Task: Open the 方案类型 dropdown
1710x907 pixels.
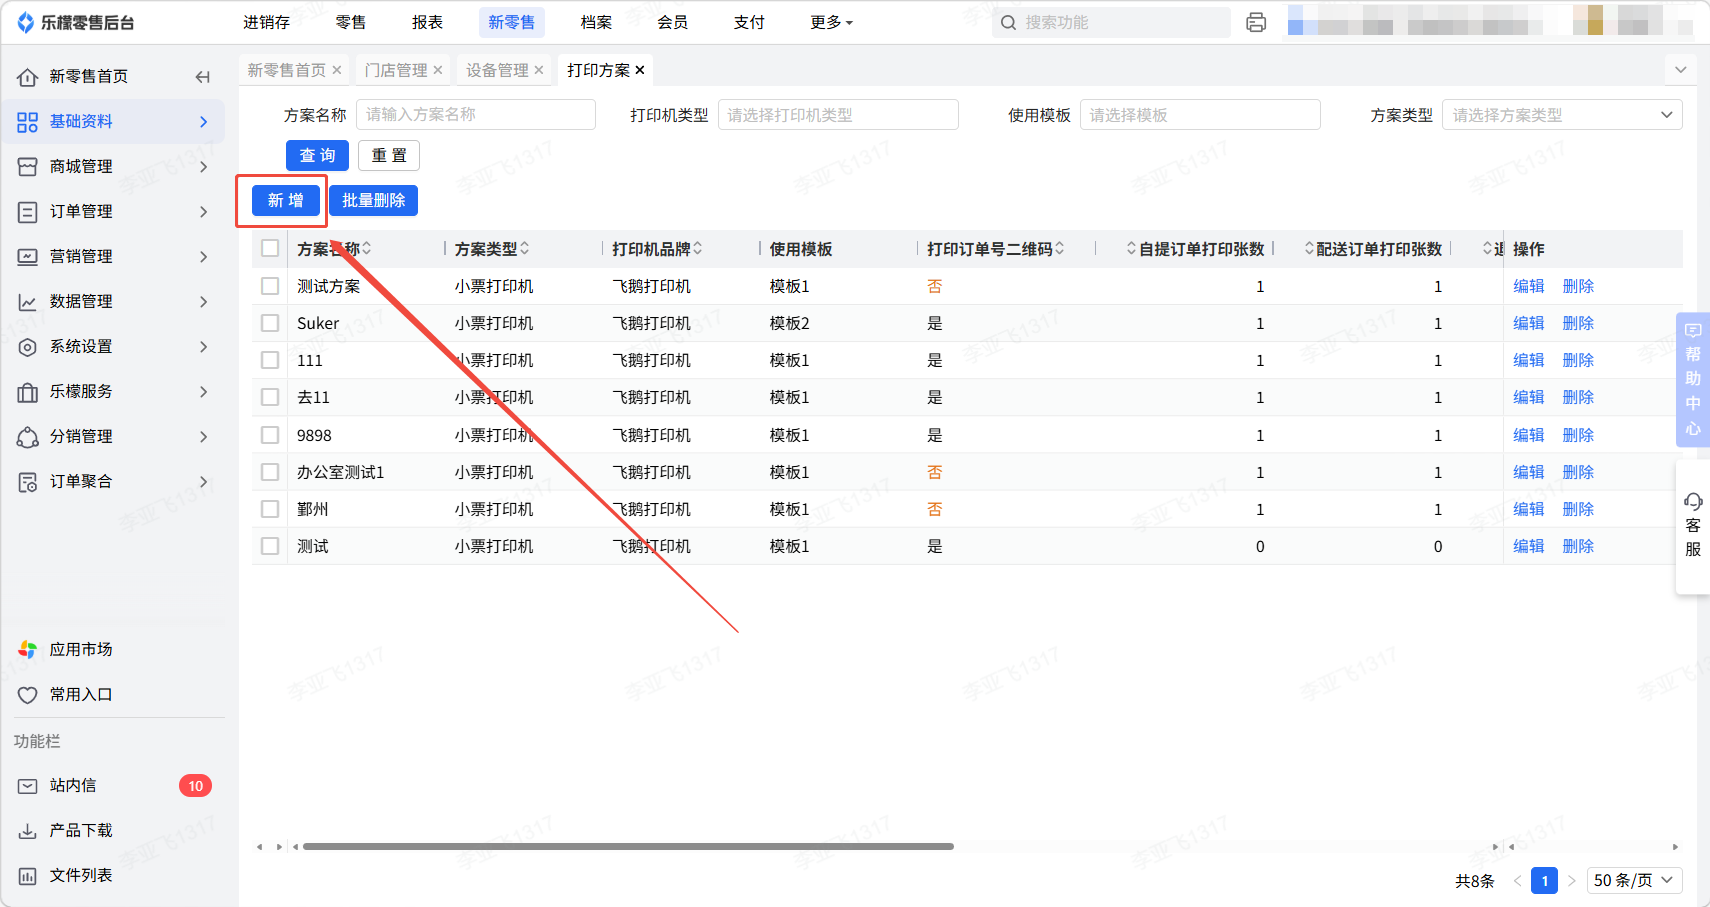Action: coord(1562,115)
